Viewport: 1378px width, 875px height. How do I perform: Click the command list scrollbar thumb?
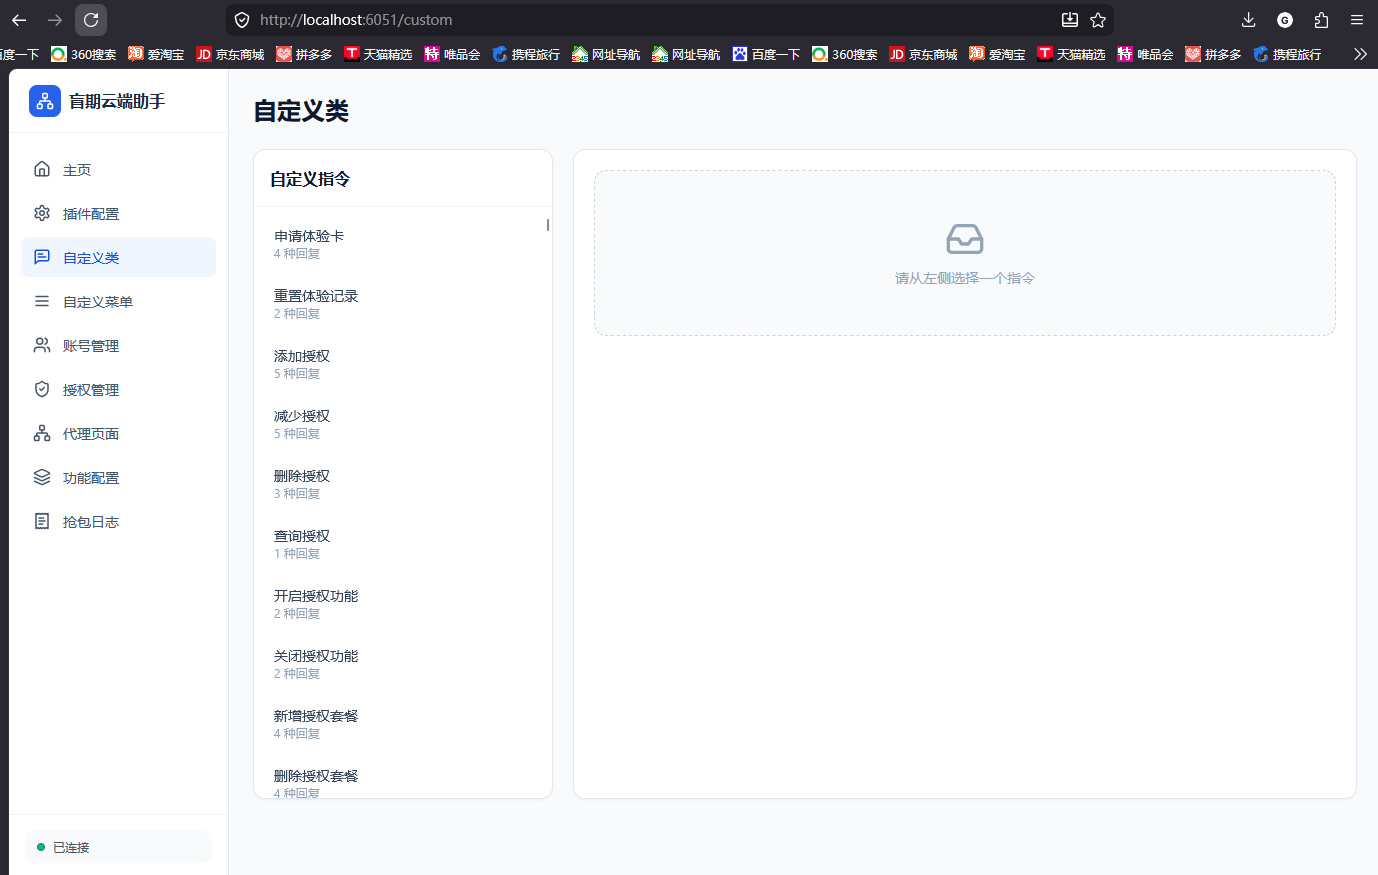pos(548,225)
